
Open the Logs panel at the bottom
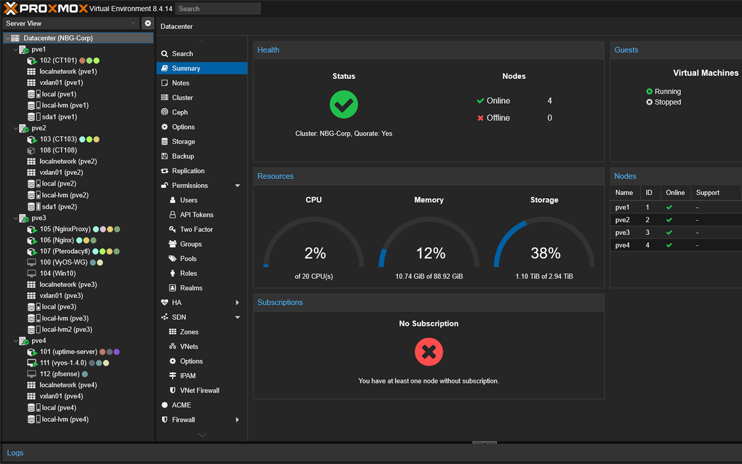click(15, 453)
